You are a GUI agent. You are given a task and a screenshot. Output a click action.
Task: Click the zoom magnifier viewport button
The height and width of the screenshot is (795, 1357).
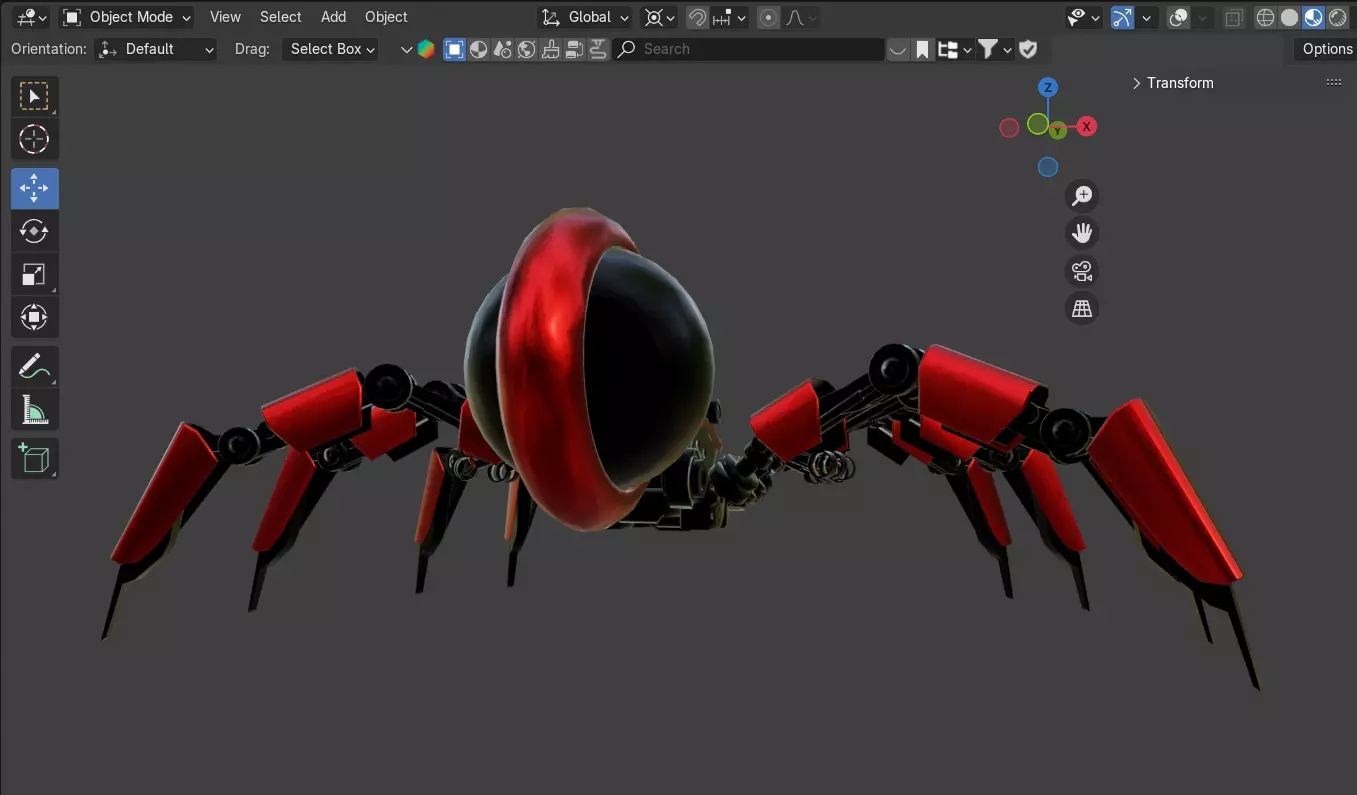point(1081,196)
